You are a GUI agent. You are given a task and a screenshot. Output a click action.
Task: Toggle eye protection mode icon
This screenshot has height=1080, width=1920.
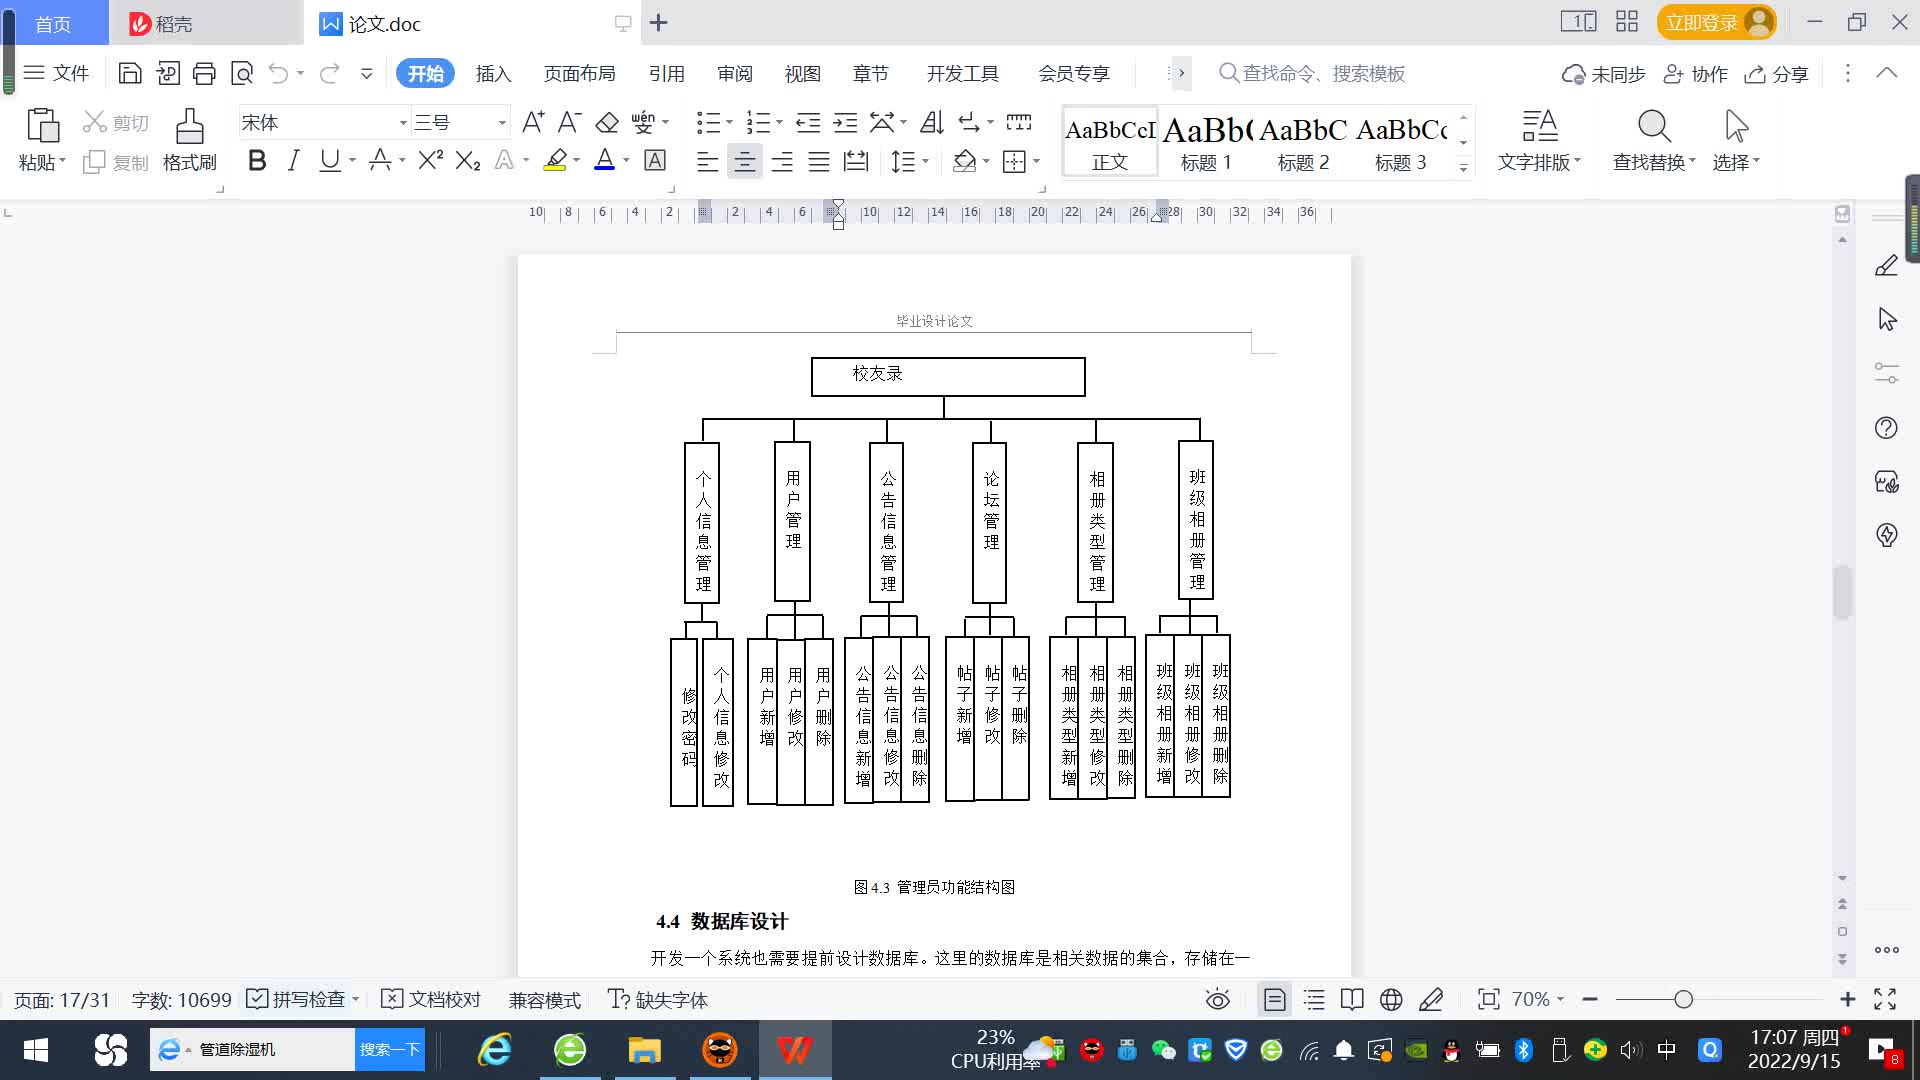(1217, 999)
